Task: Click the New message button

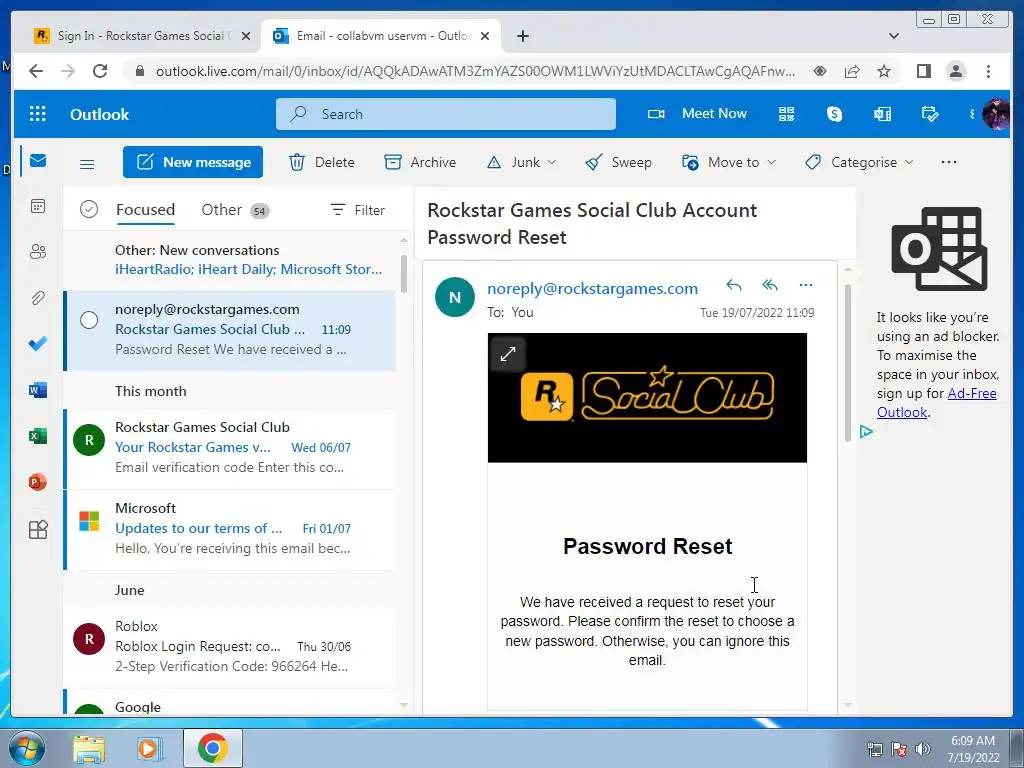Action: (x=193, y=162)
